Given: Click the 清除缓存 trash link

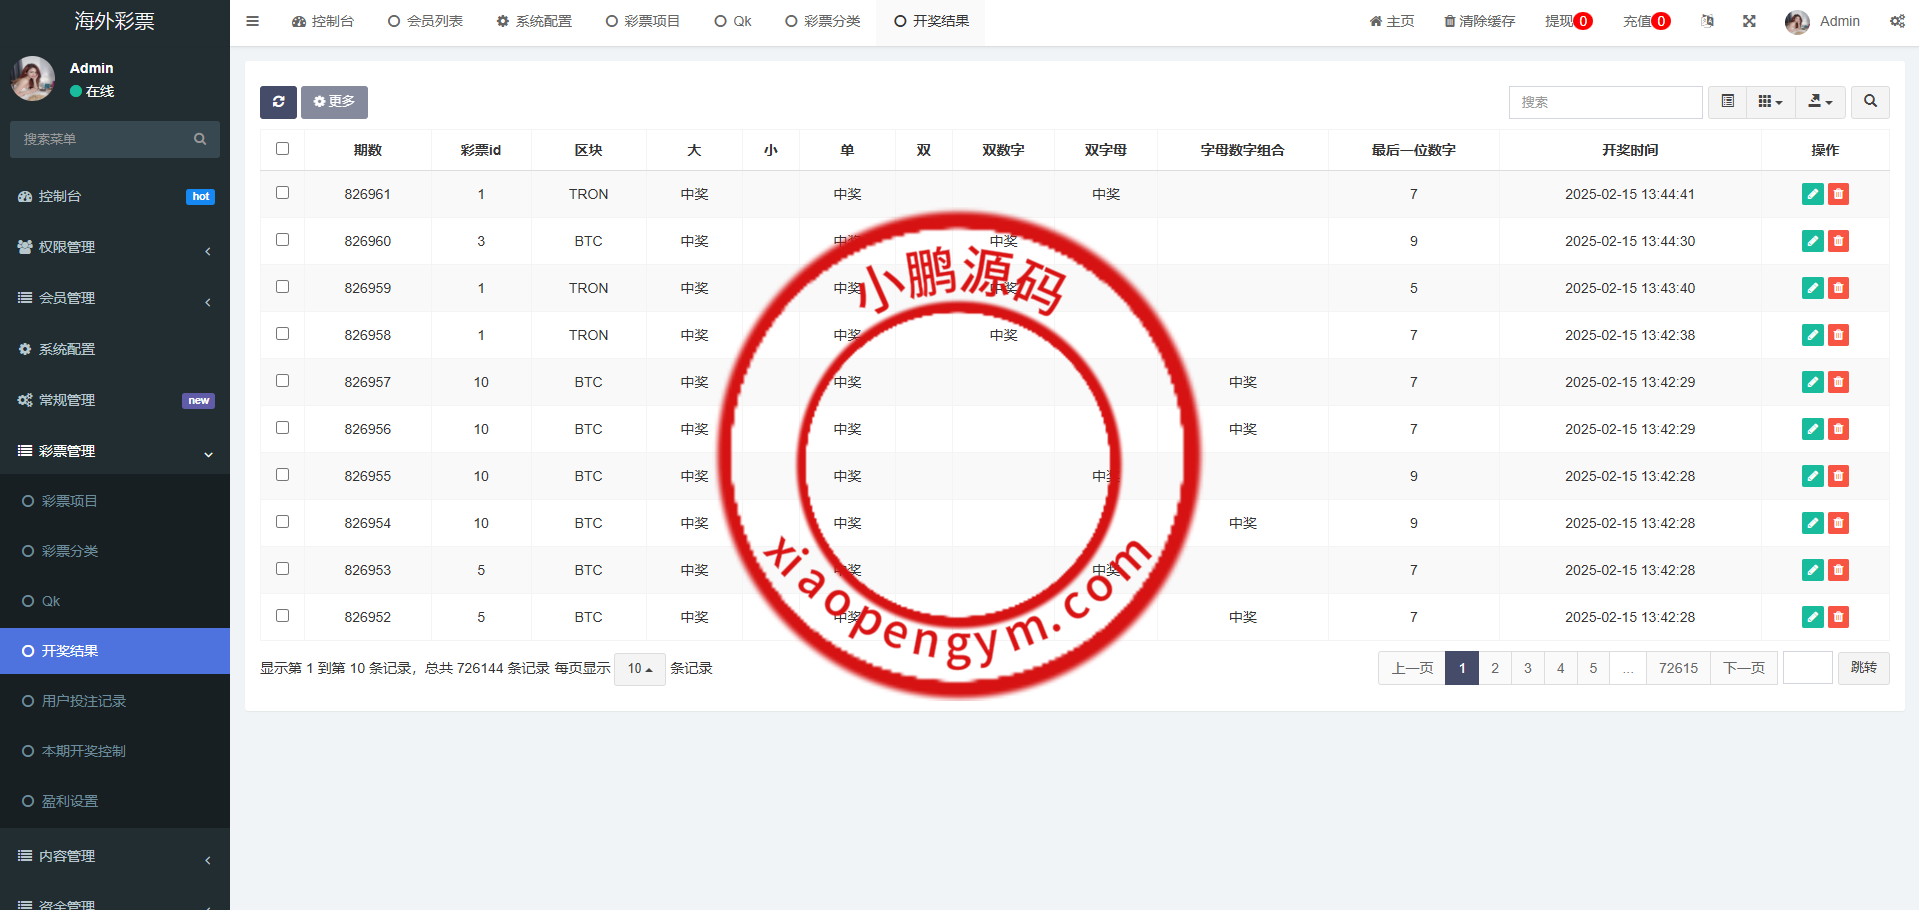Looking at the screenshot, I should coord(1479,21).
